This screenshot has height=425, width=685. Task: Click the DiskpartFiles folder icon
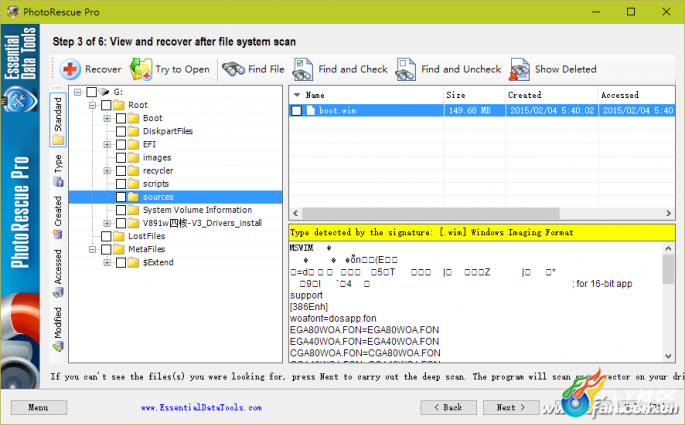point(134,131)
